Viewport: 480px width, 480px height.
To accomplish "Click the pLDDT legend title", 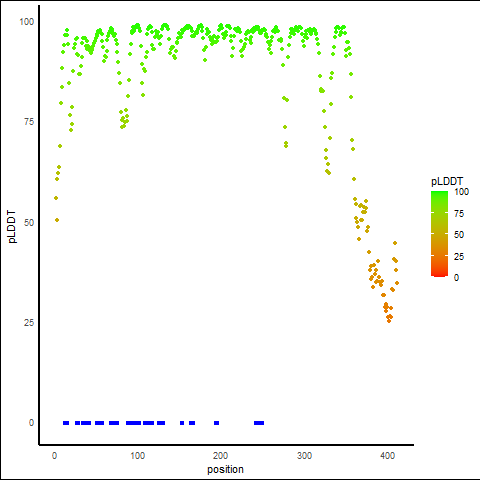I will [447, 181].
